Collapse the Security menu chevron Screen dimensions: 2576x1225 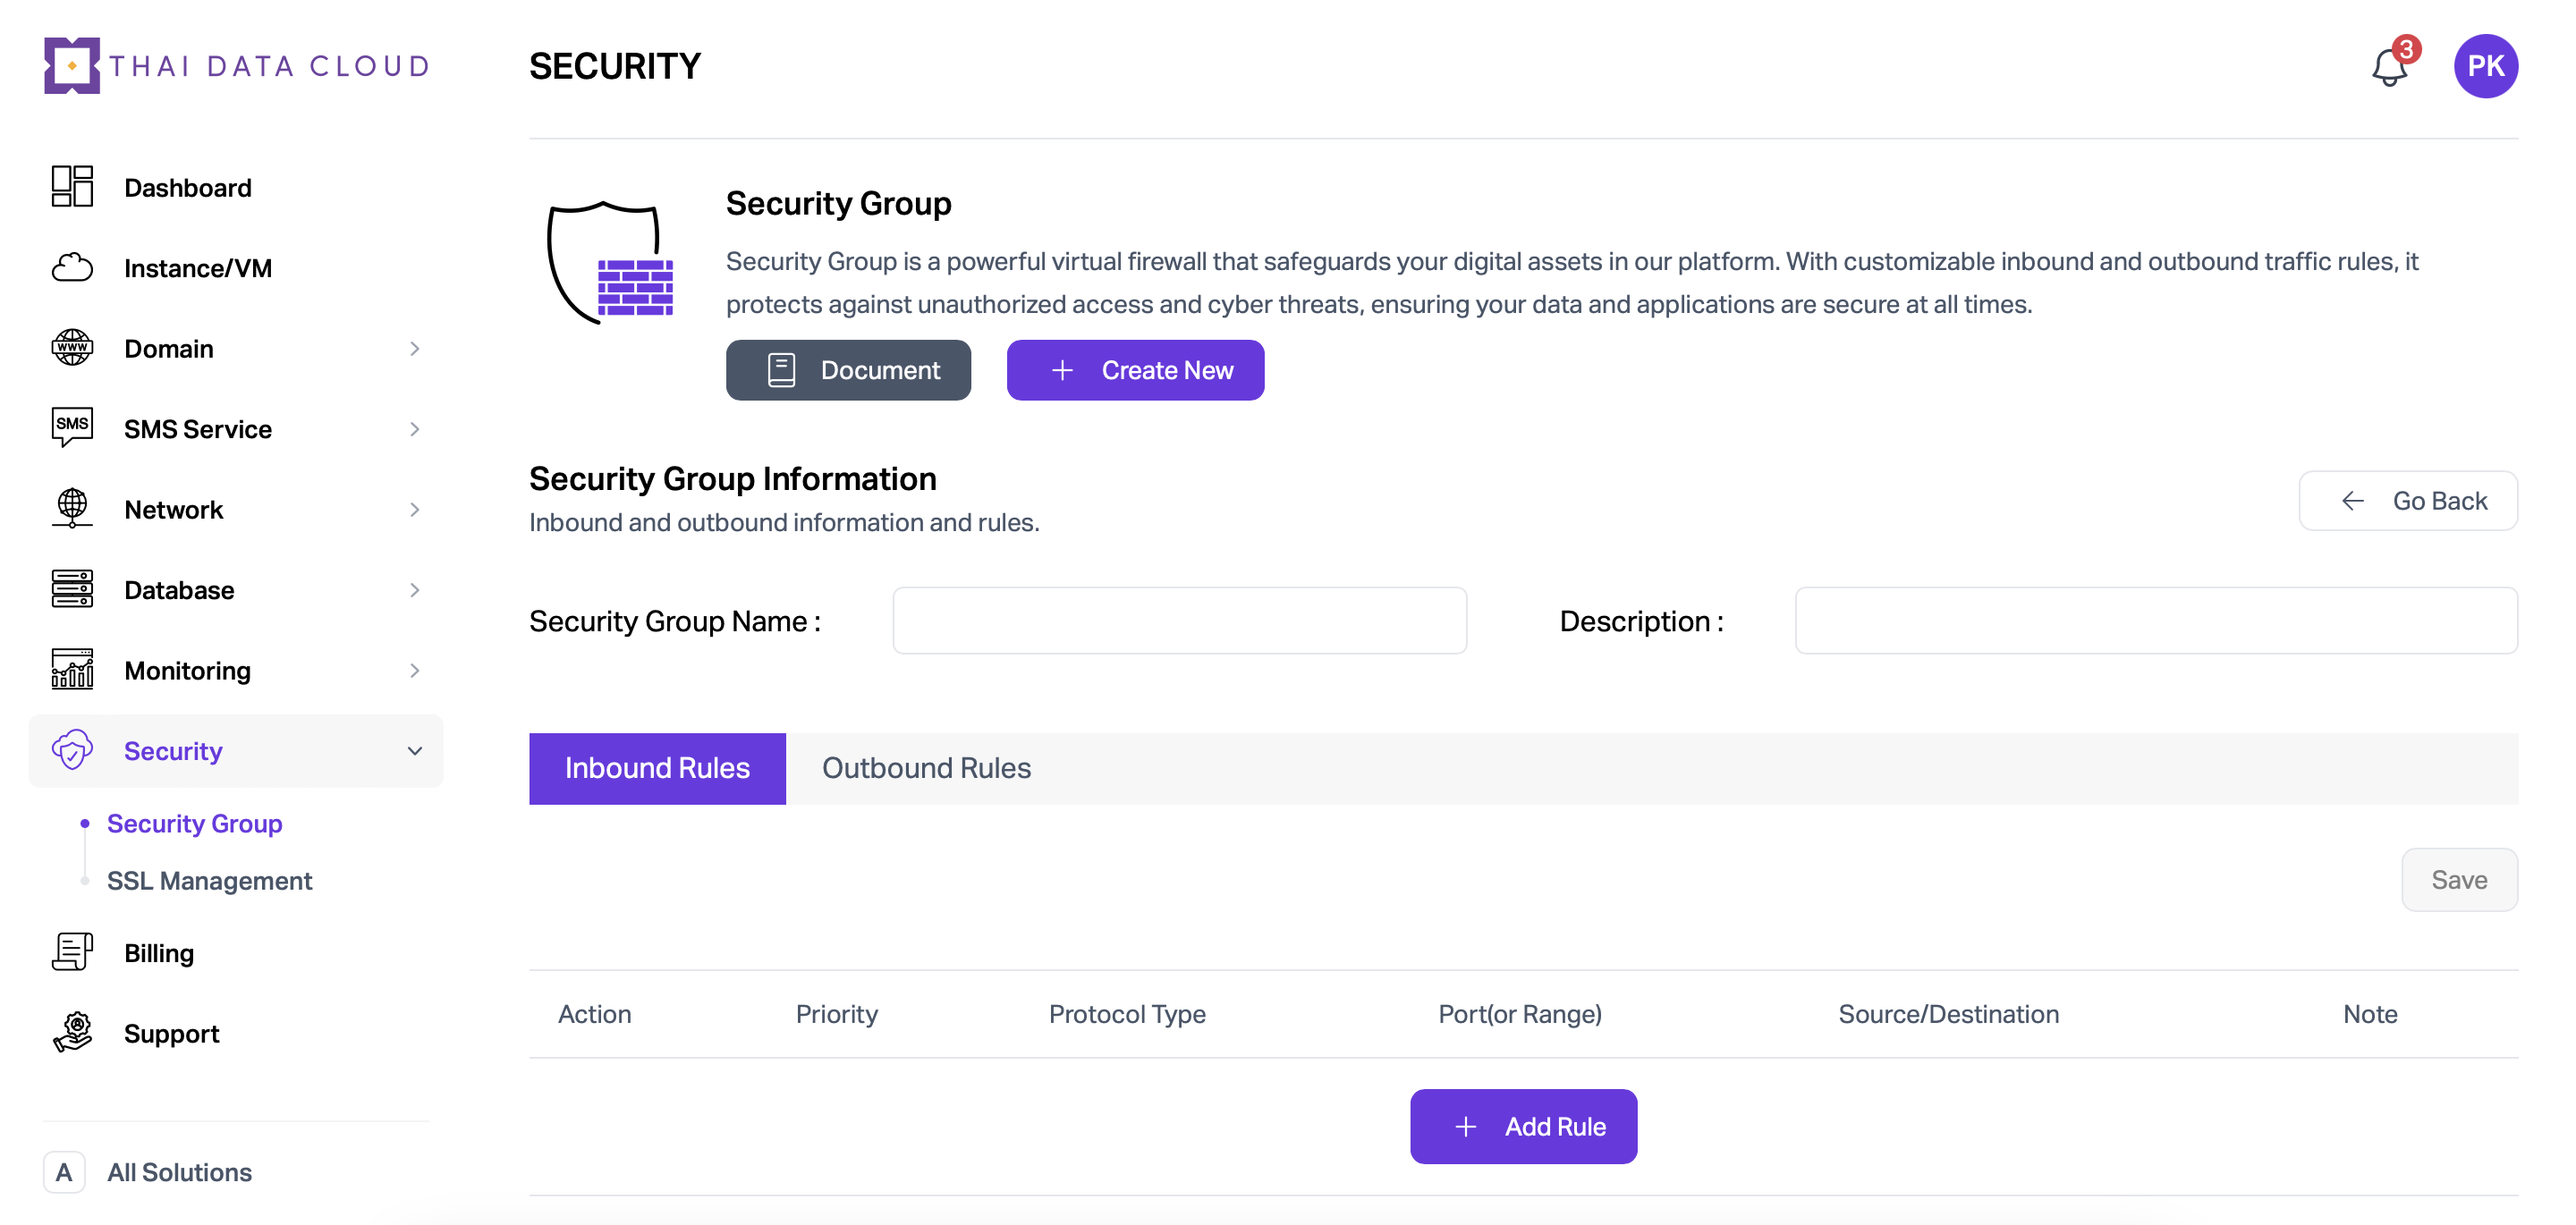(414, 751)
